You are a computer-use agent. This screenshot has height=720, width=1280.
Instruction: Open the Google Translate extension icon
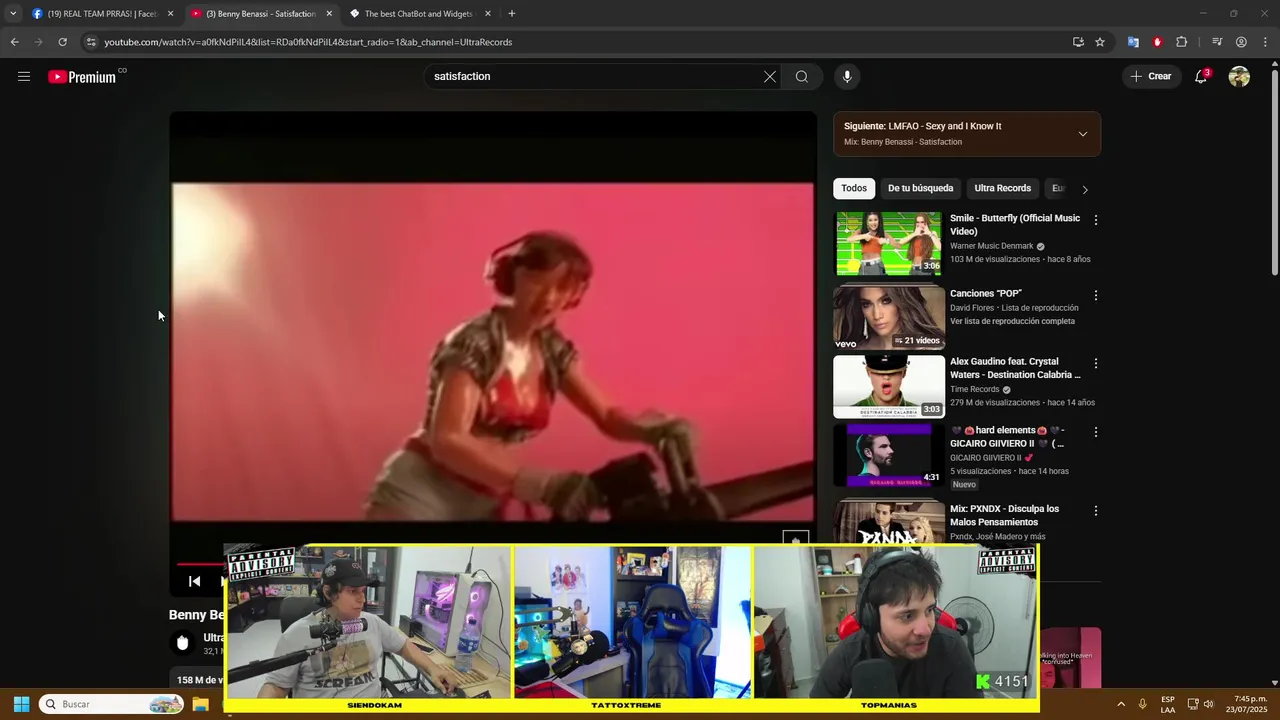(1133, 42)
